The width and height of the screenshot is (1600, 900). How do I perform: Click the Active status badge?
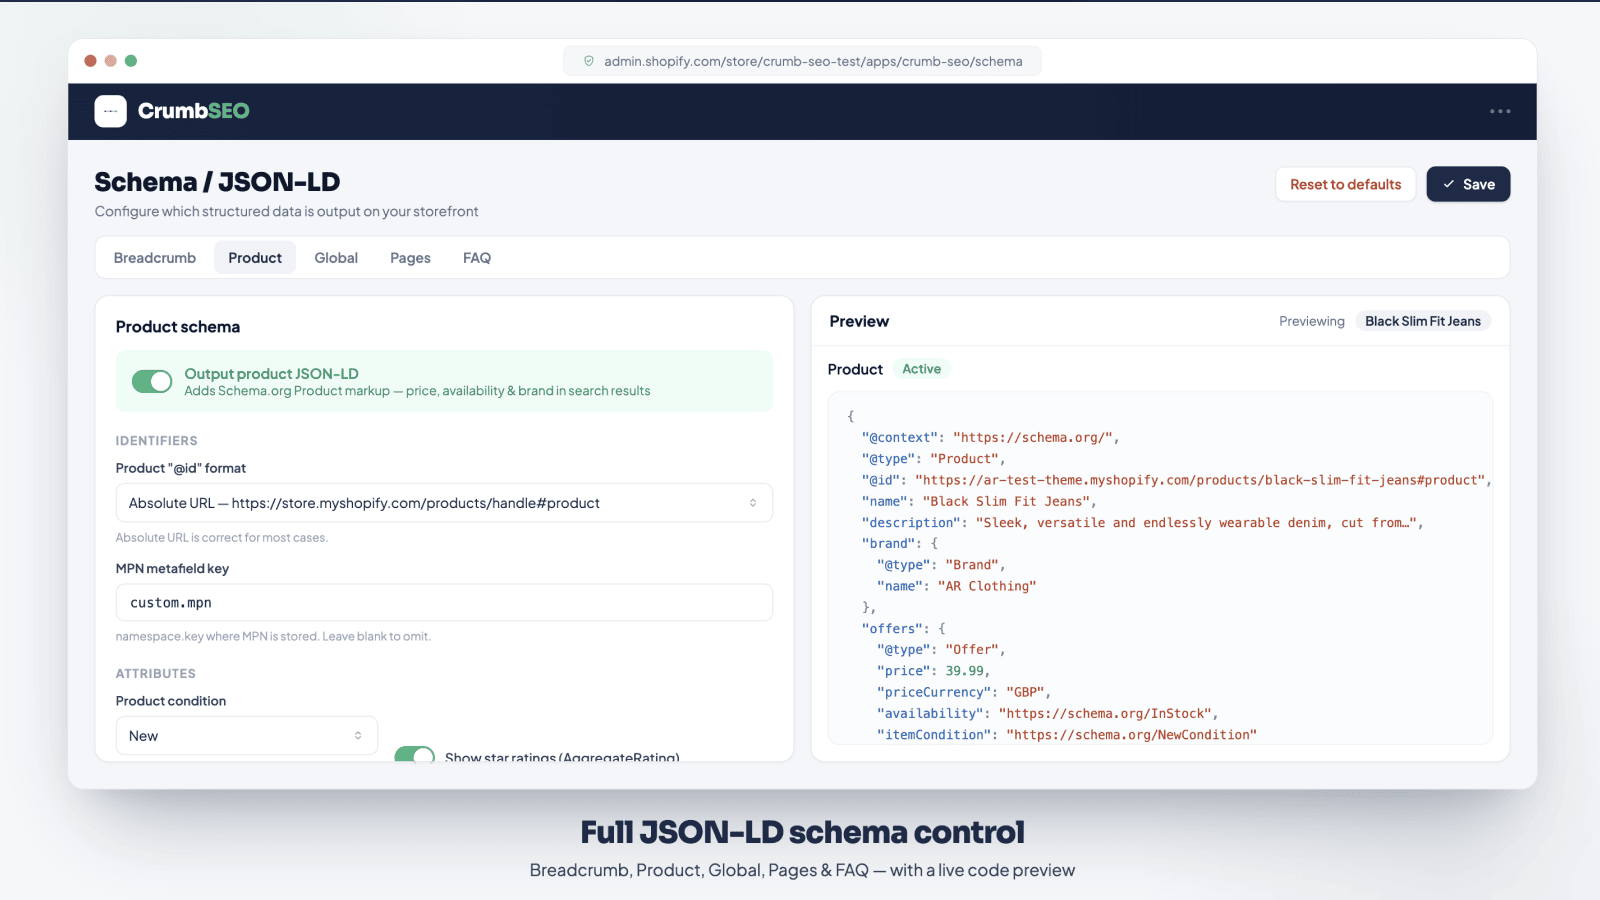pyautogui.click(x=921, y=369)
